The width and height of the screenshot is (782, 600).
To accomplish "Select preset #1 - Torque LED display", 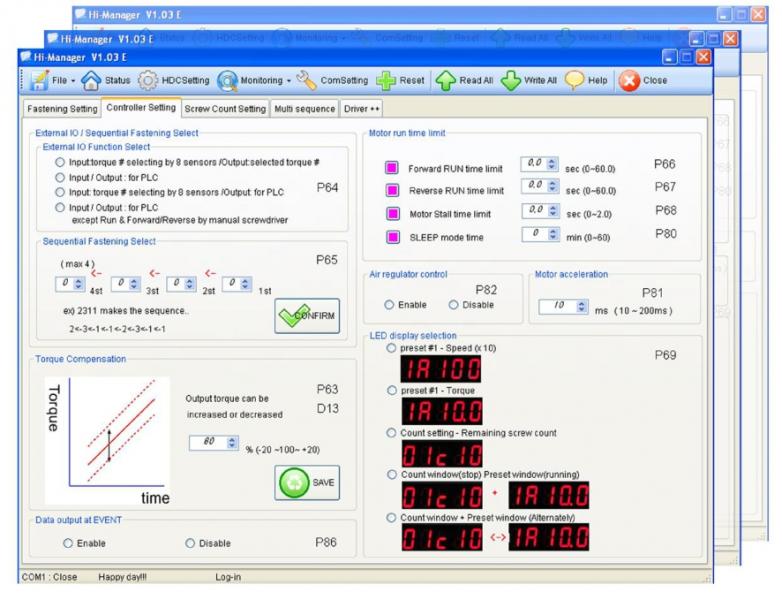I will click(x=391, y=390).
